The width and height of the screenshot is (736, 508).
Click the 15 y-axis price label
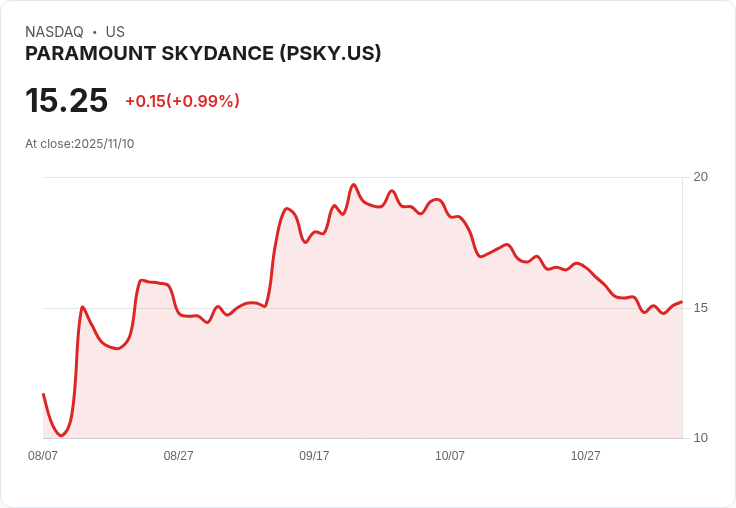click(701, 308)
